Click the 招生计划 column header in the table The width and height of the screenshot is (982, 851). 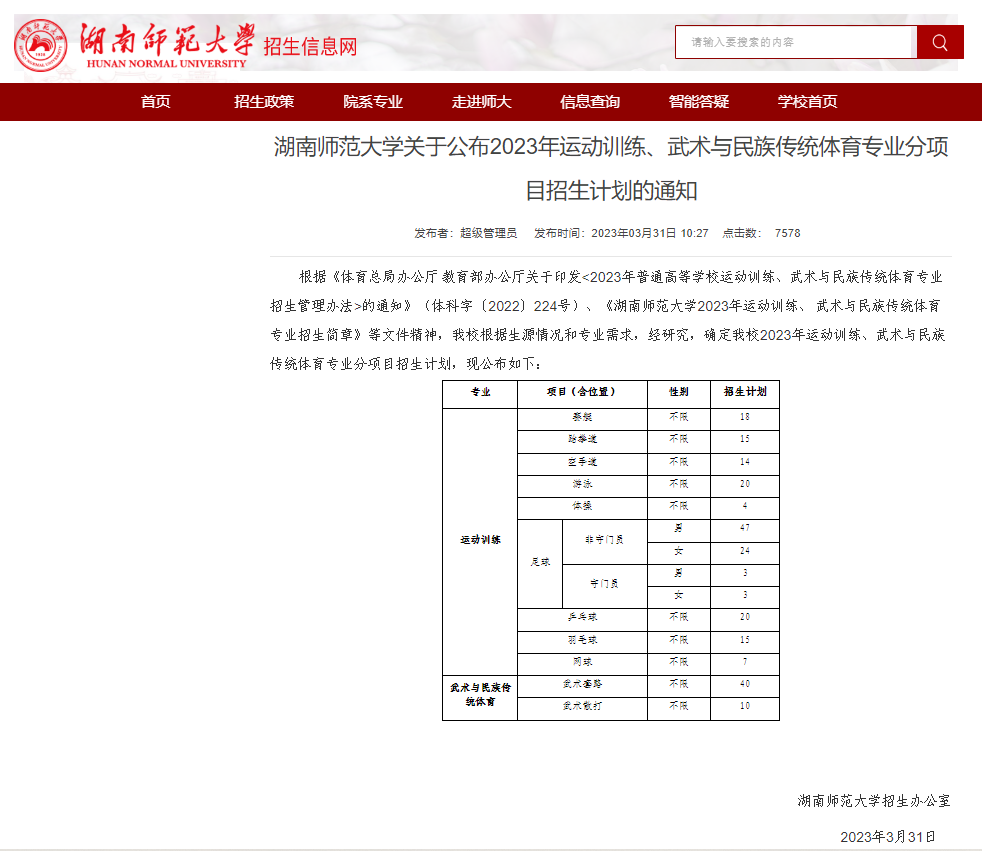point(744,393)
